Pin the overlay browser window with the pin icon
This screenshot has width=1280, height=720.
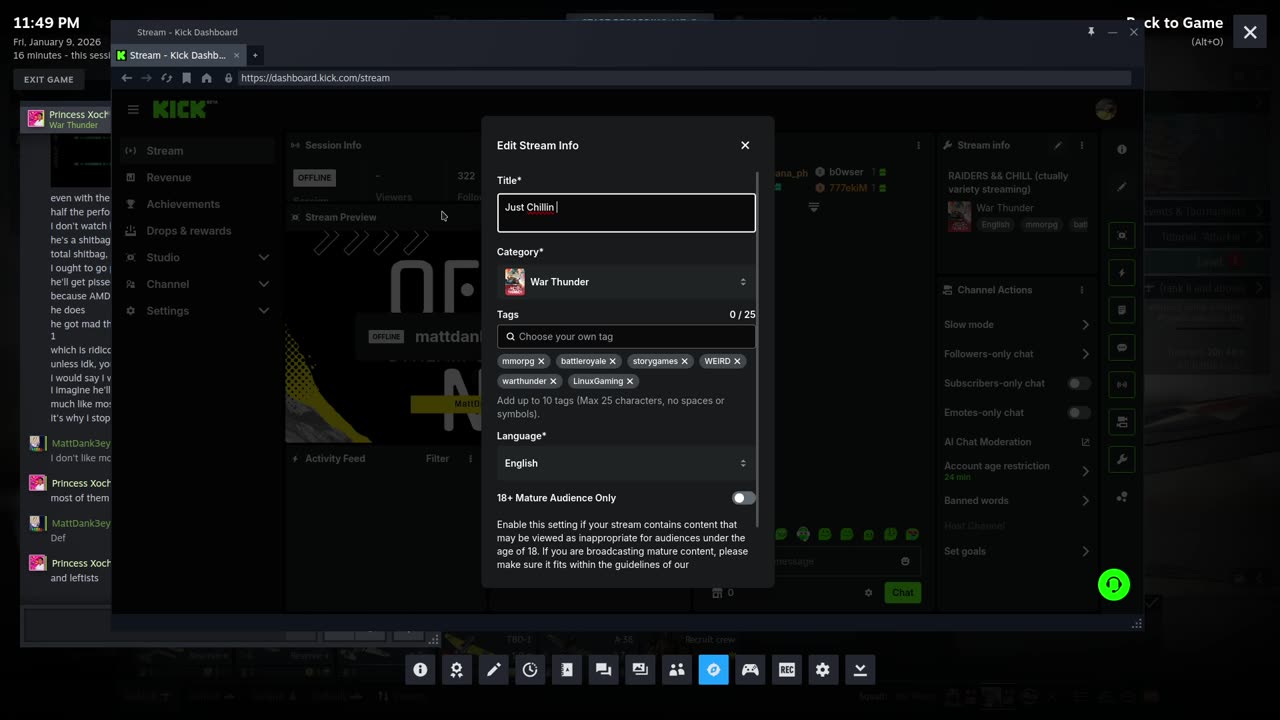1091,32
